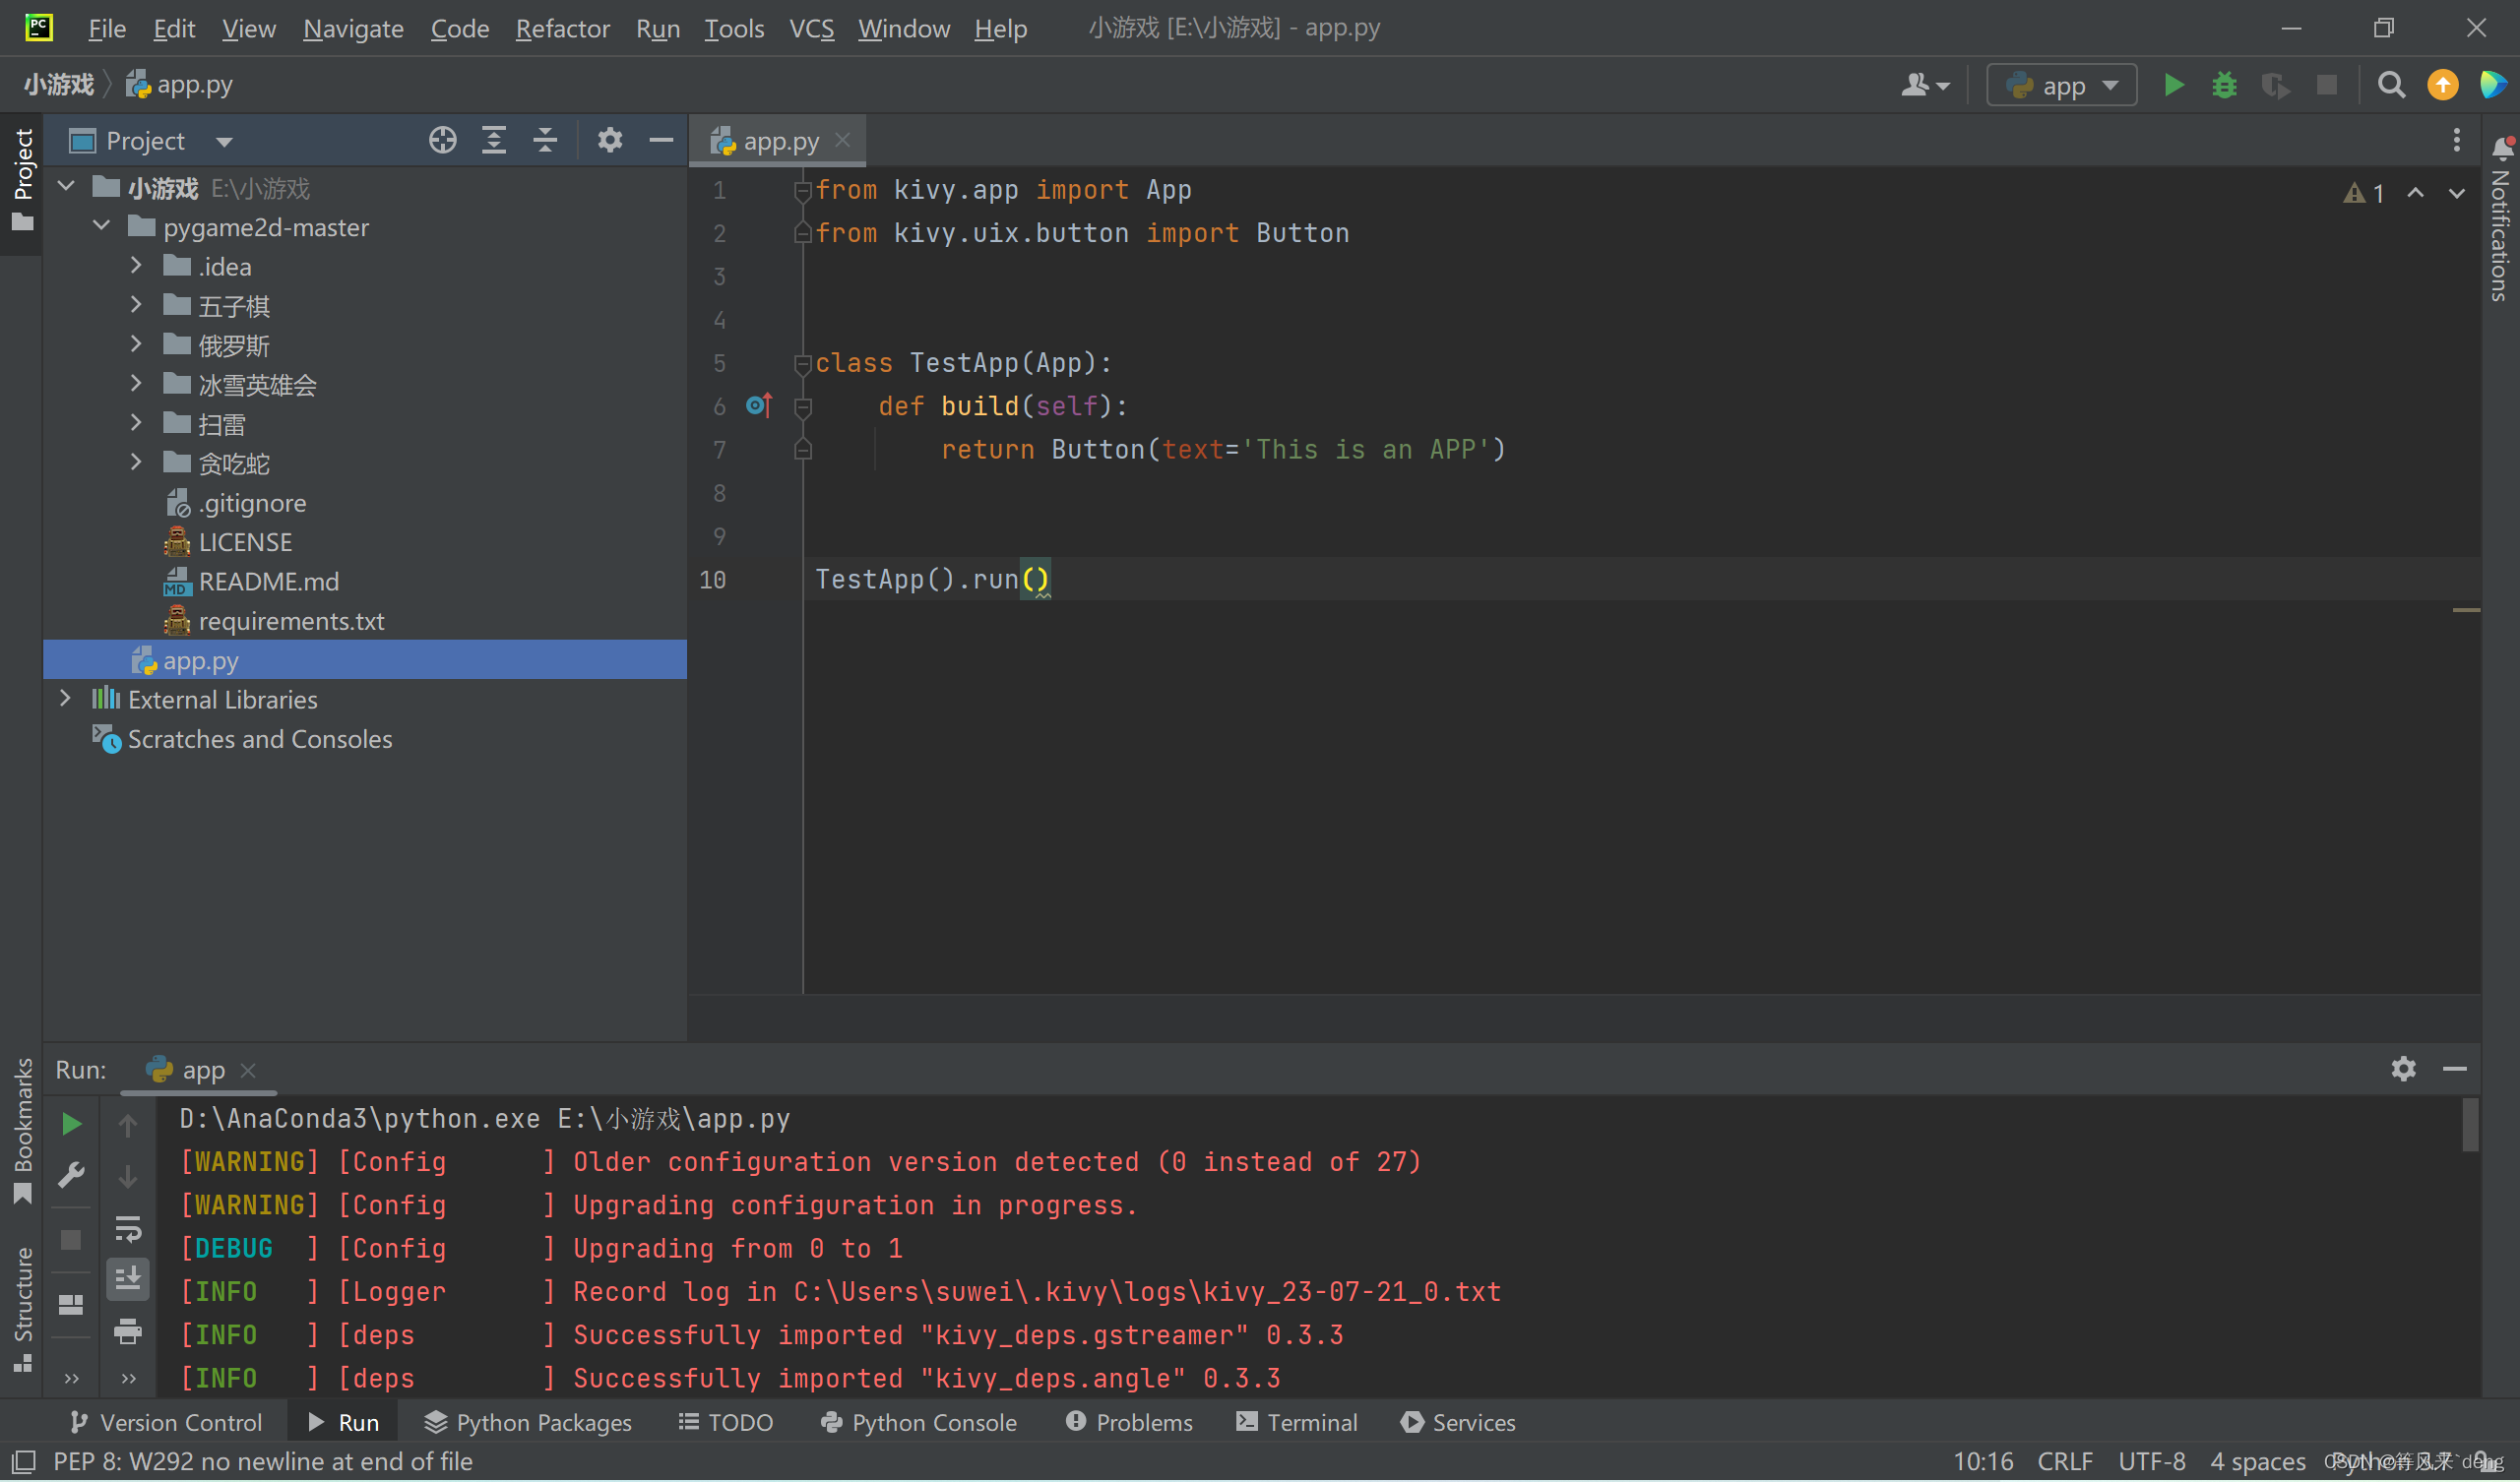The height and width of the screenshot is (1482, 2520).
Task: Collapse the pygame2d-master folder
Action: [100, 226]
